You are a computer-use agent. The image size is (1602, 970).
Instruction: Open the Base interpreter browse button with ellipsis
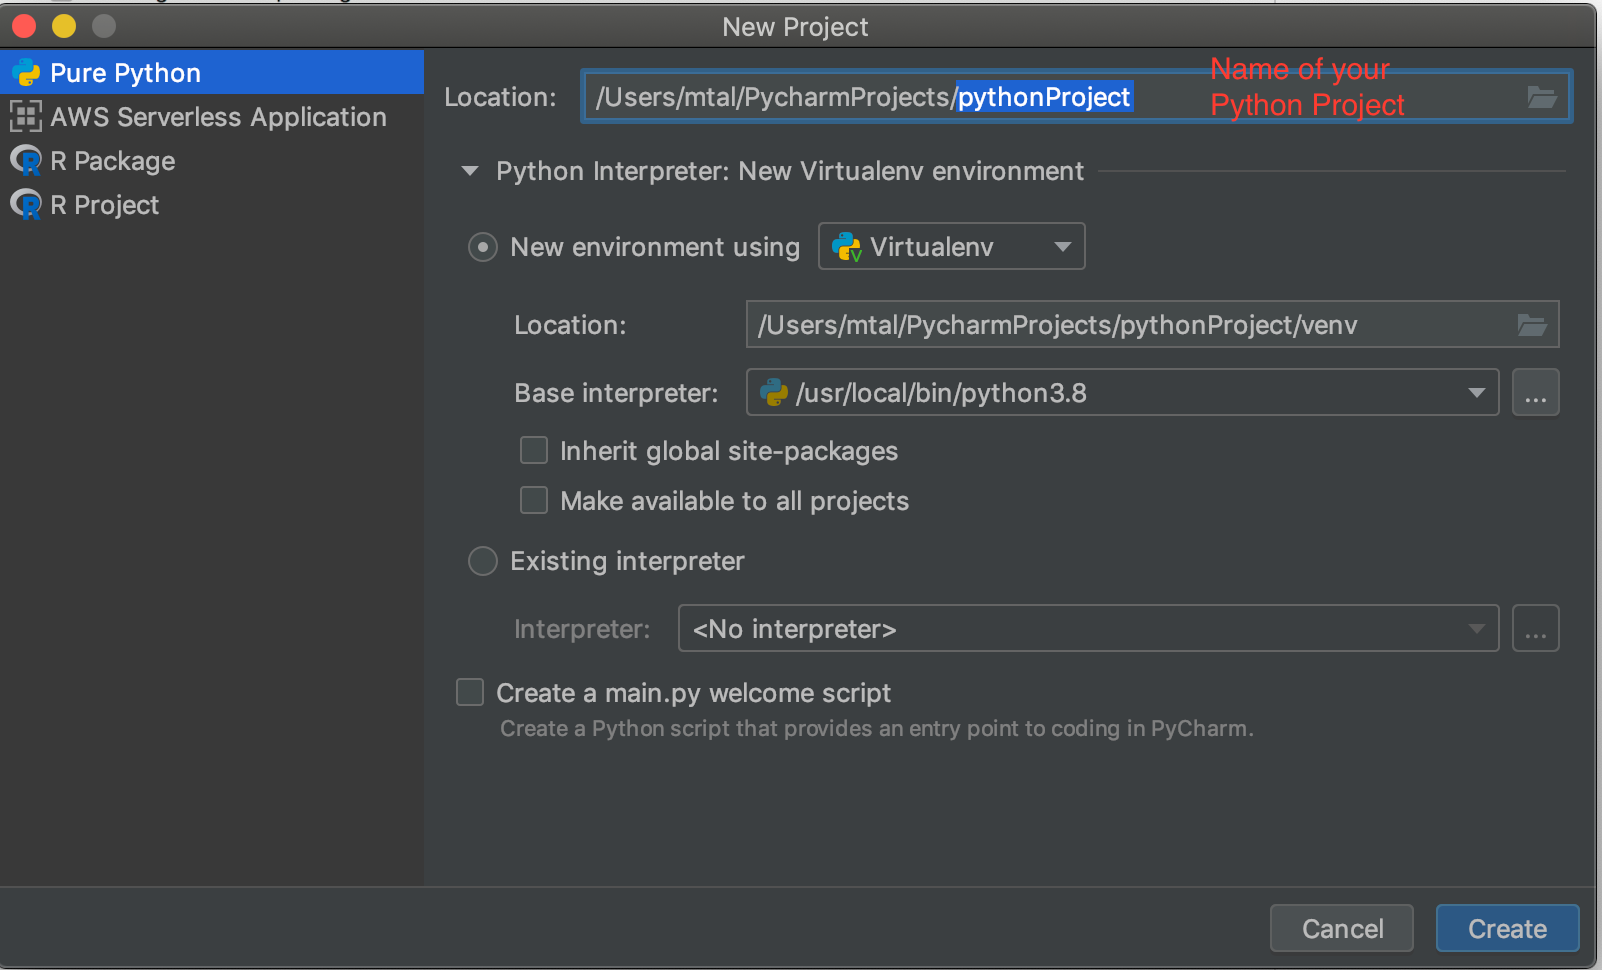(x=1536, y=392)
